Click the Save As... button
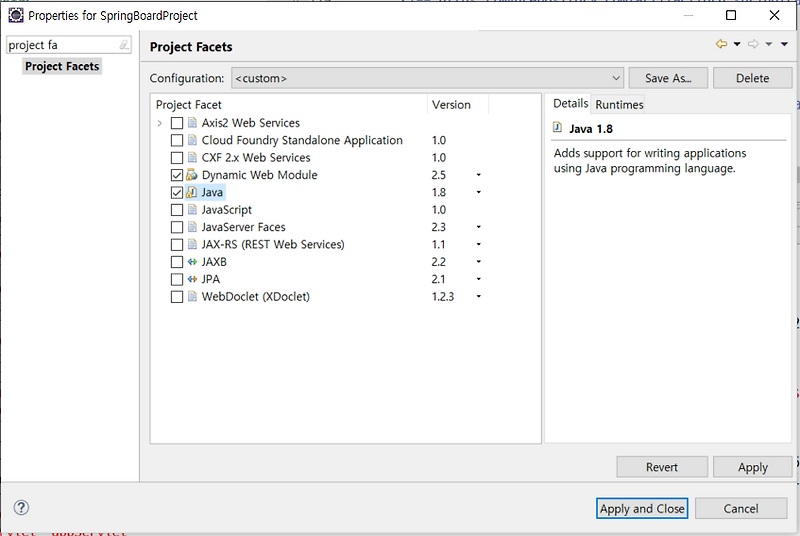Screen dimensions: 800x536 pos(669,78)
